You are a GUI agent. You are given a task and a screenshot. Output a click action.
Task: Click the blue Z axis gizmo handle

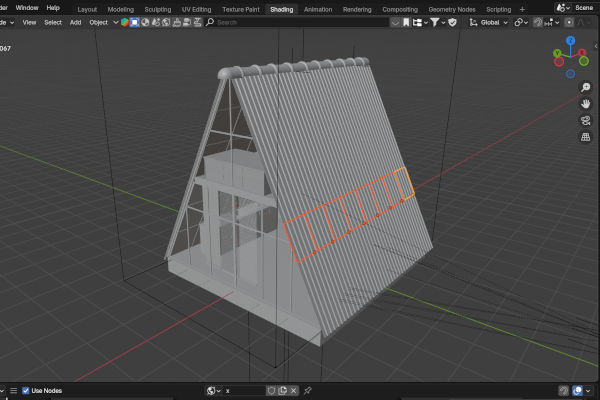pos(570,41)
